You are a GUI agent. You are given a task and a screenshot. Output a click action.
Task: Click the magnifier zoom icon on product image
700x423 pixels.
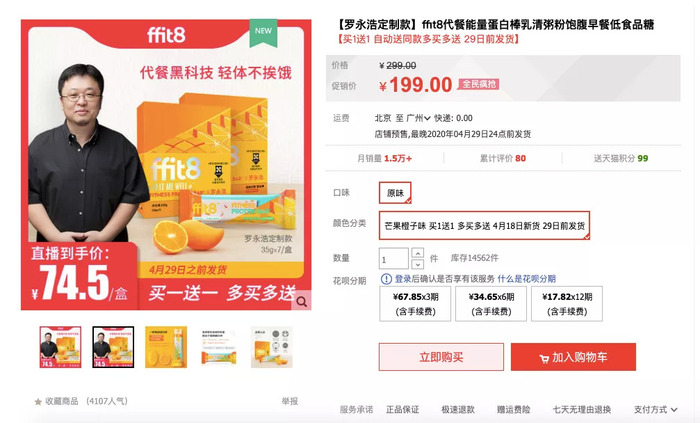(302, 302)
